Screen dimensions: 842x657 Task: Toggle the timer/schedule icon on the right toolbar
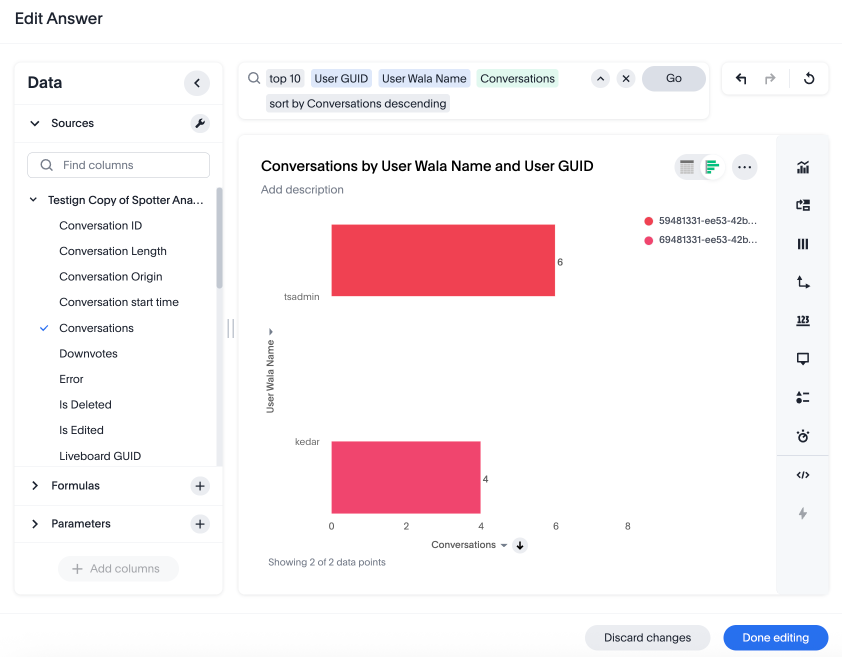(802, 436)
